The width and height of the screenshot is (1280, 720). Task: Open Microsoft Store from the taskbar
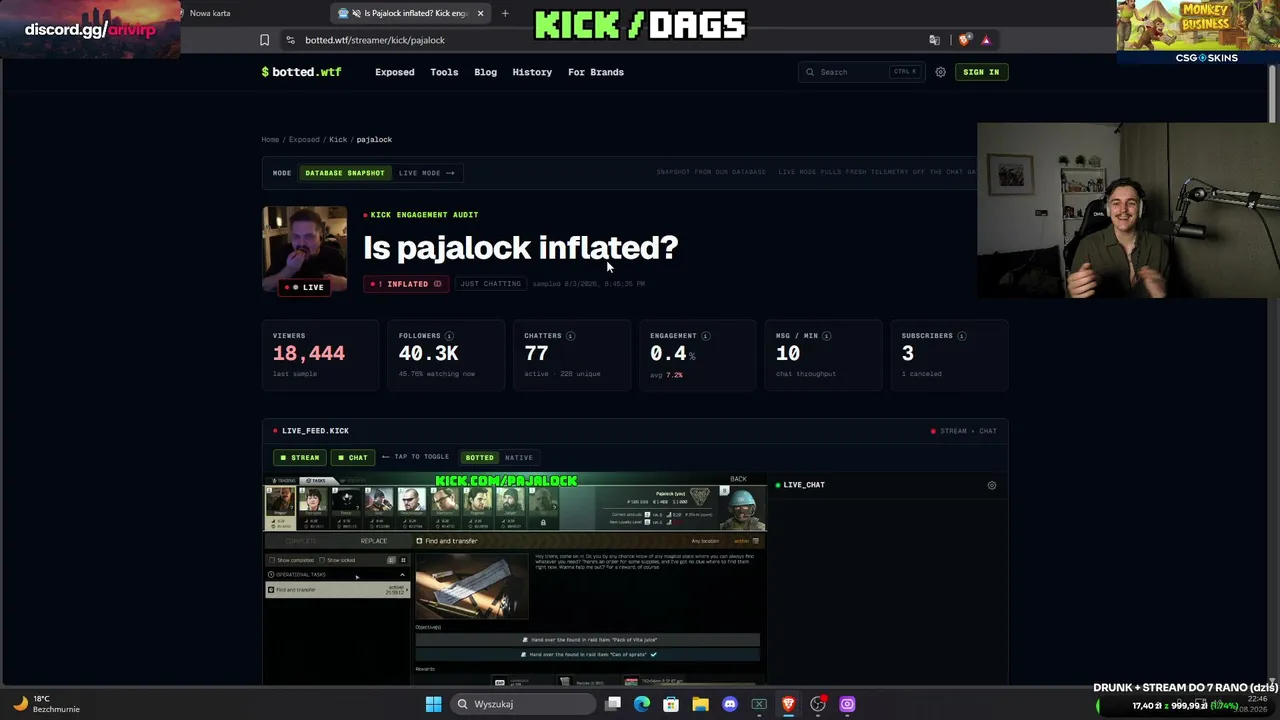[671, 704]
